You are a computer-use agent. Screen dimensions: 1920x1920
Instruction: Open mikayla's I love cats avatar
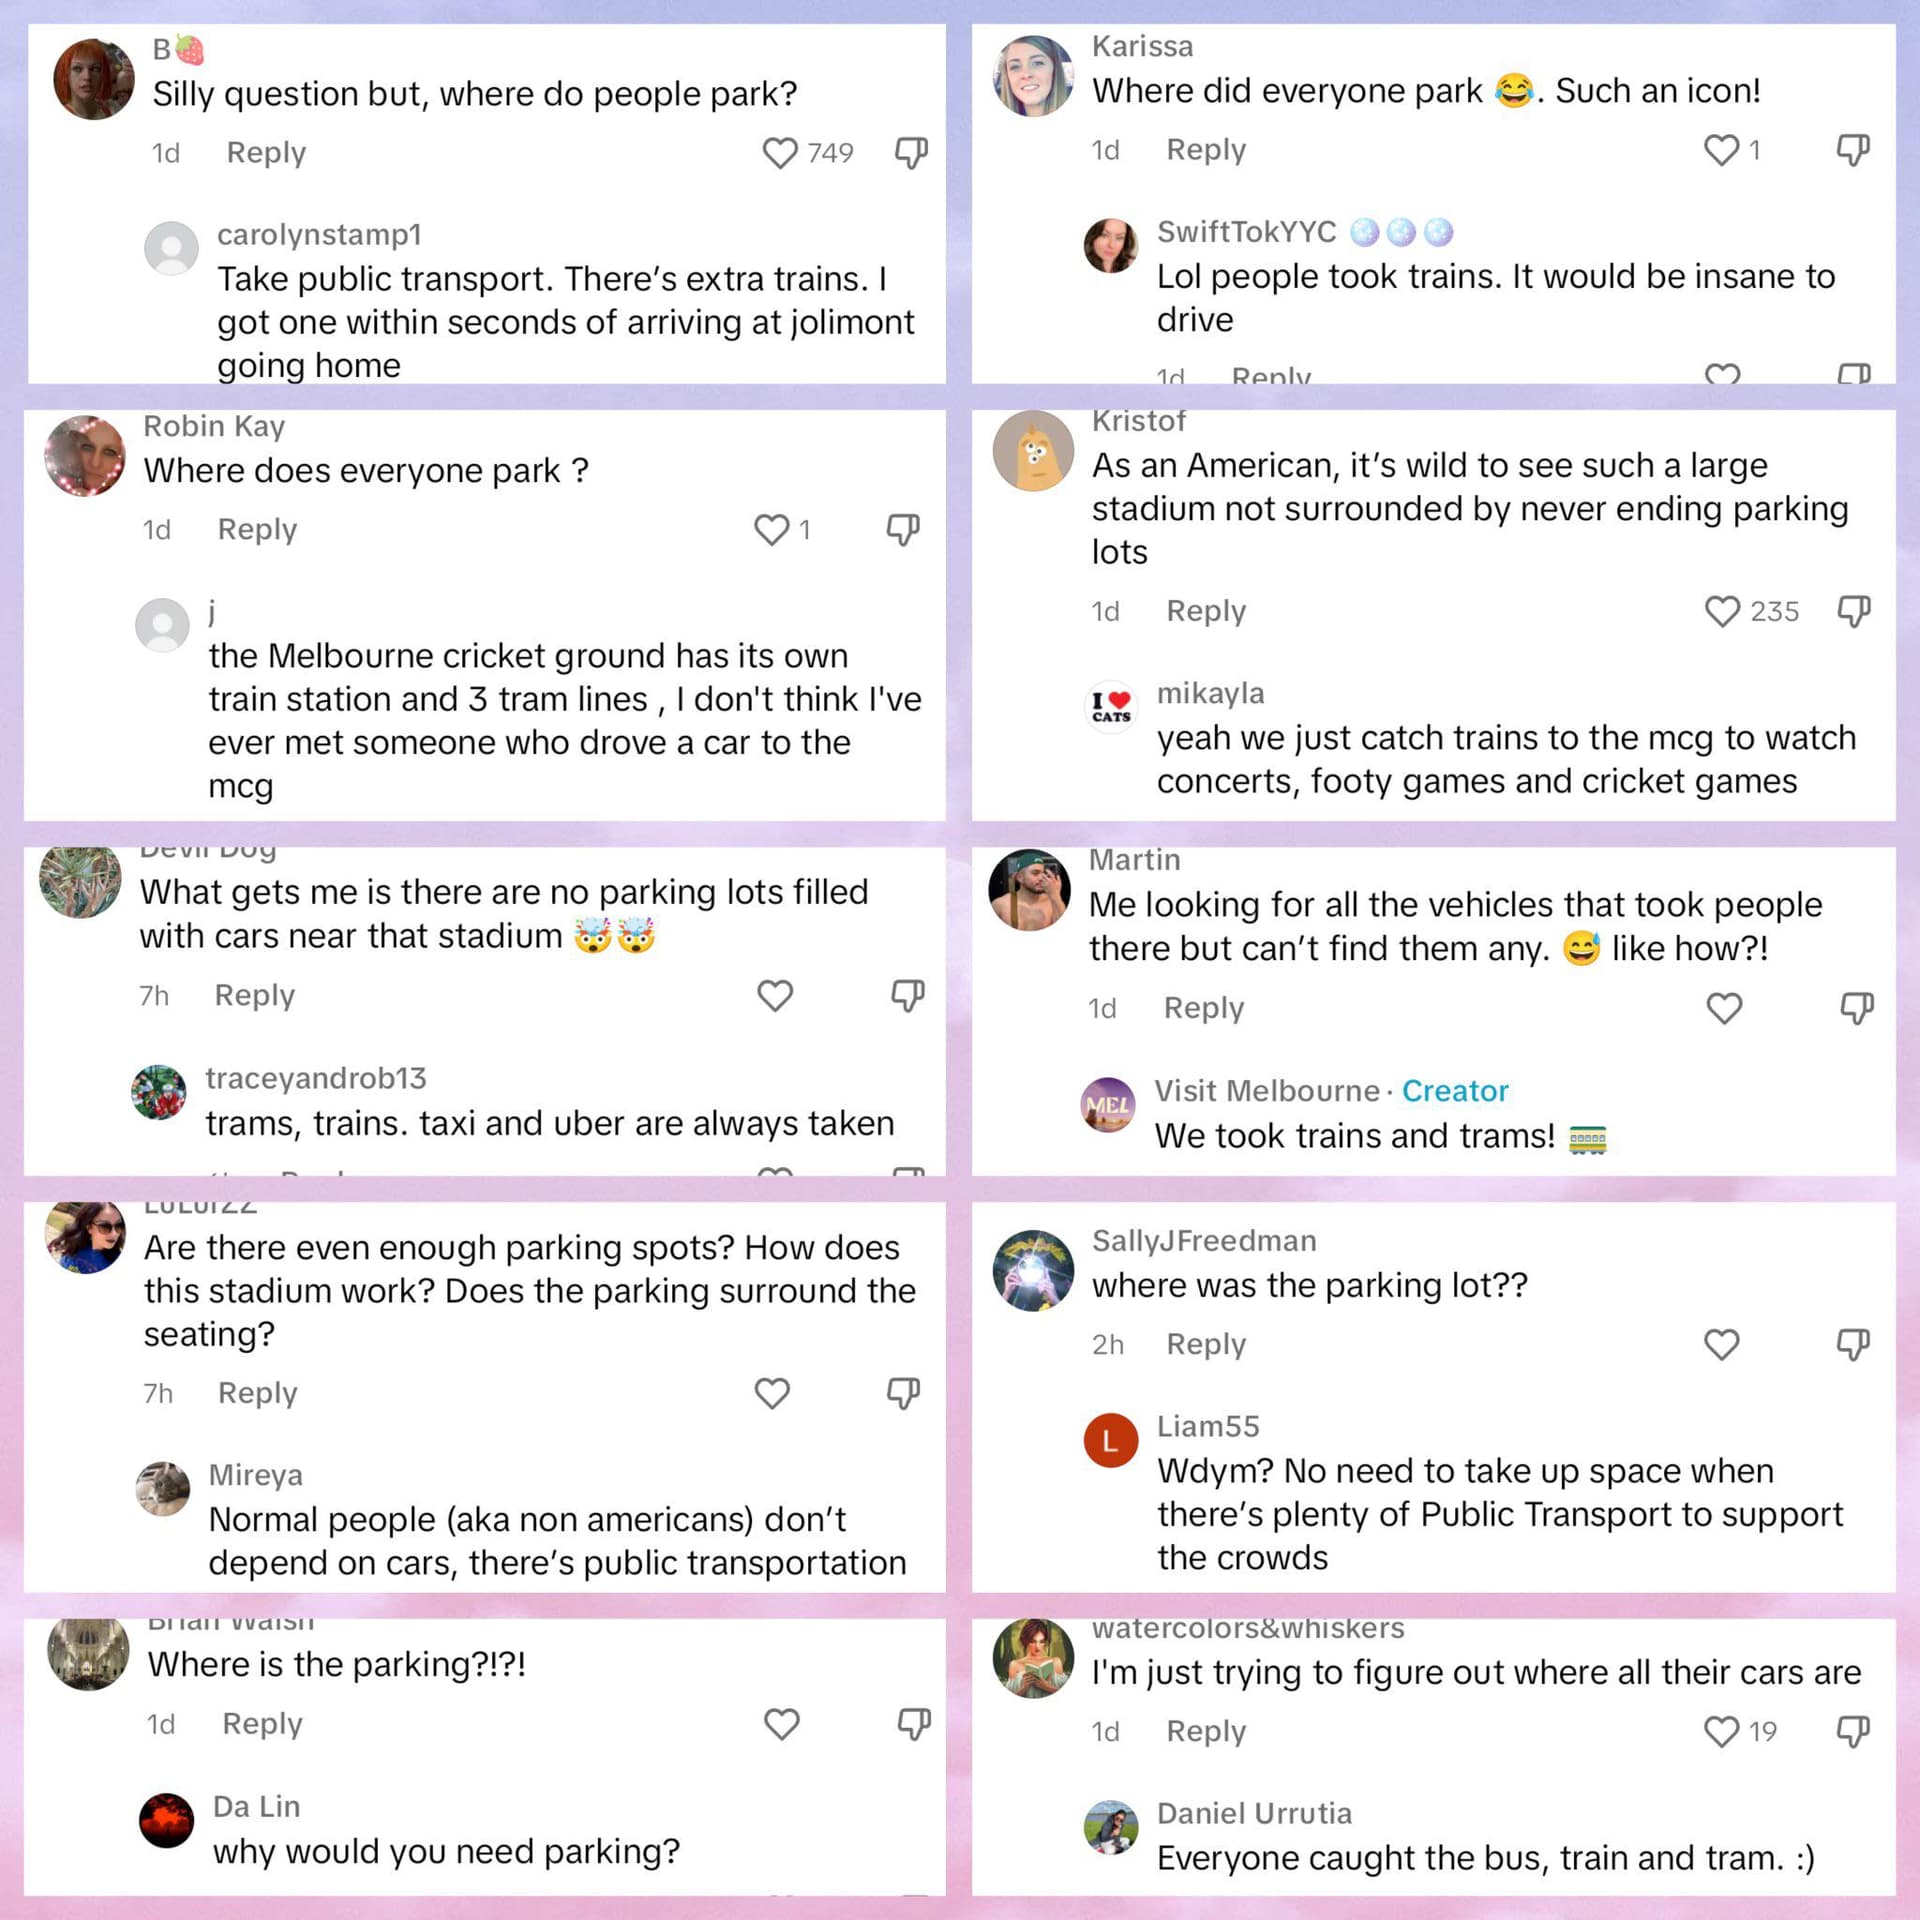click(x=1111, y=706)
